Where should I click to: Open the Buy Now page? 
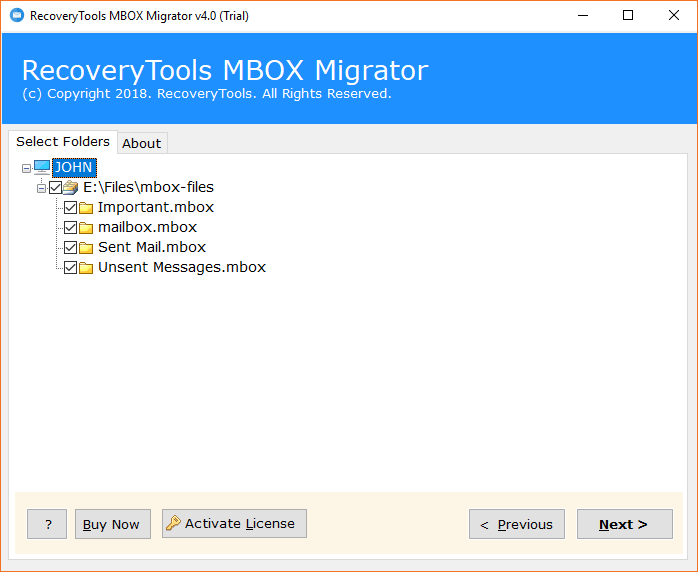(x=113, y=524)
